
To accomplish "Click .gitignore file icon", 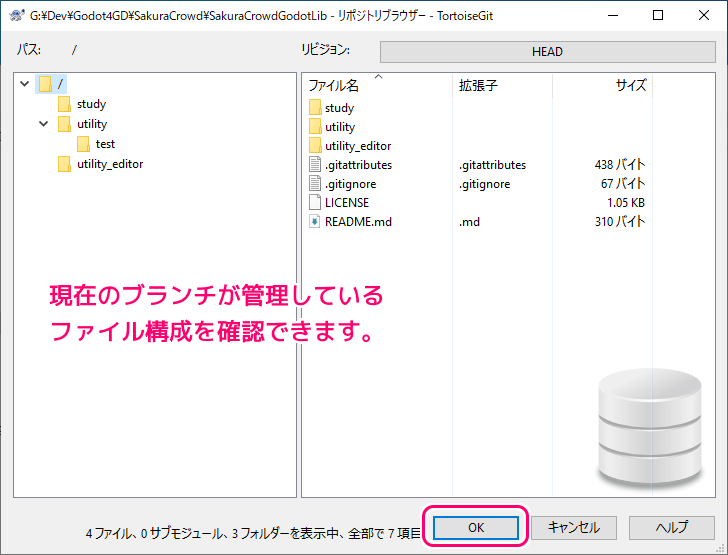I will pyautogui.click(x=315, y=184).
